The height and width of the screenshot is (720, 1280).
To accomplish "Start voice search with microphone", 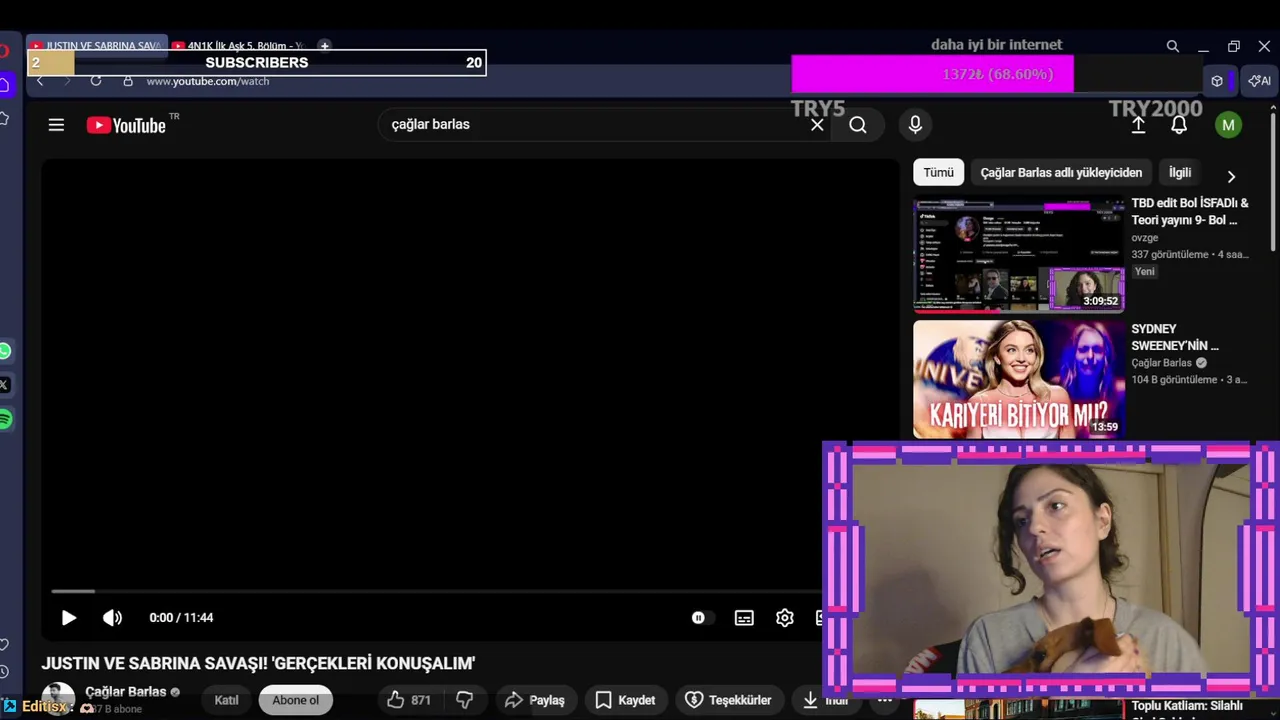I will pos(915,125).
